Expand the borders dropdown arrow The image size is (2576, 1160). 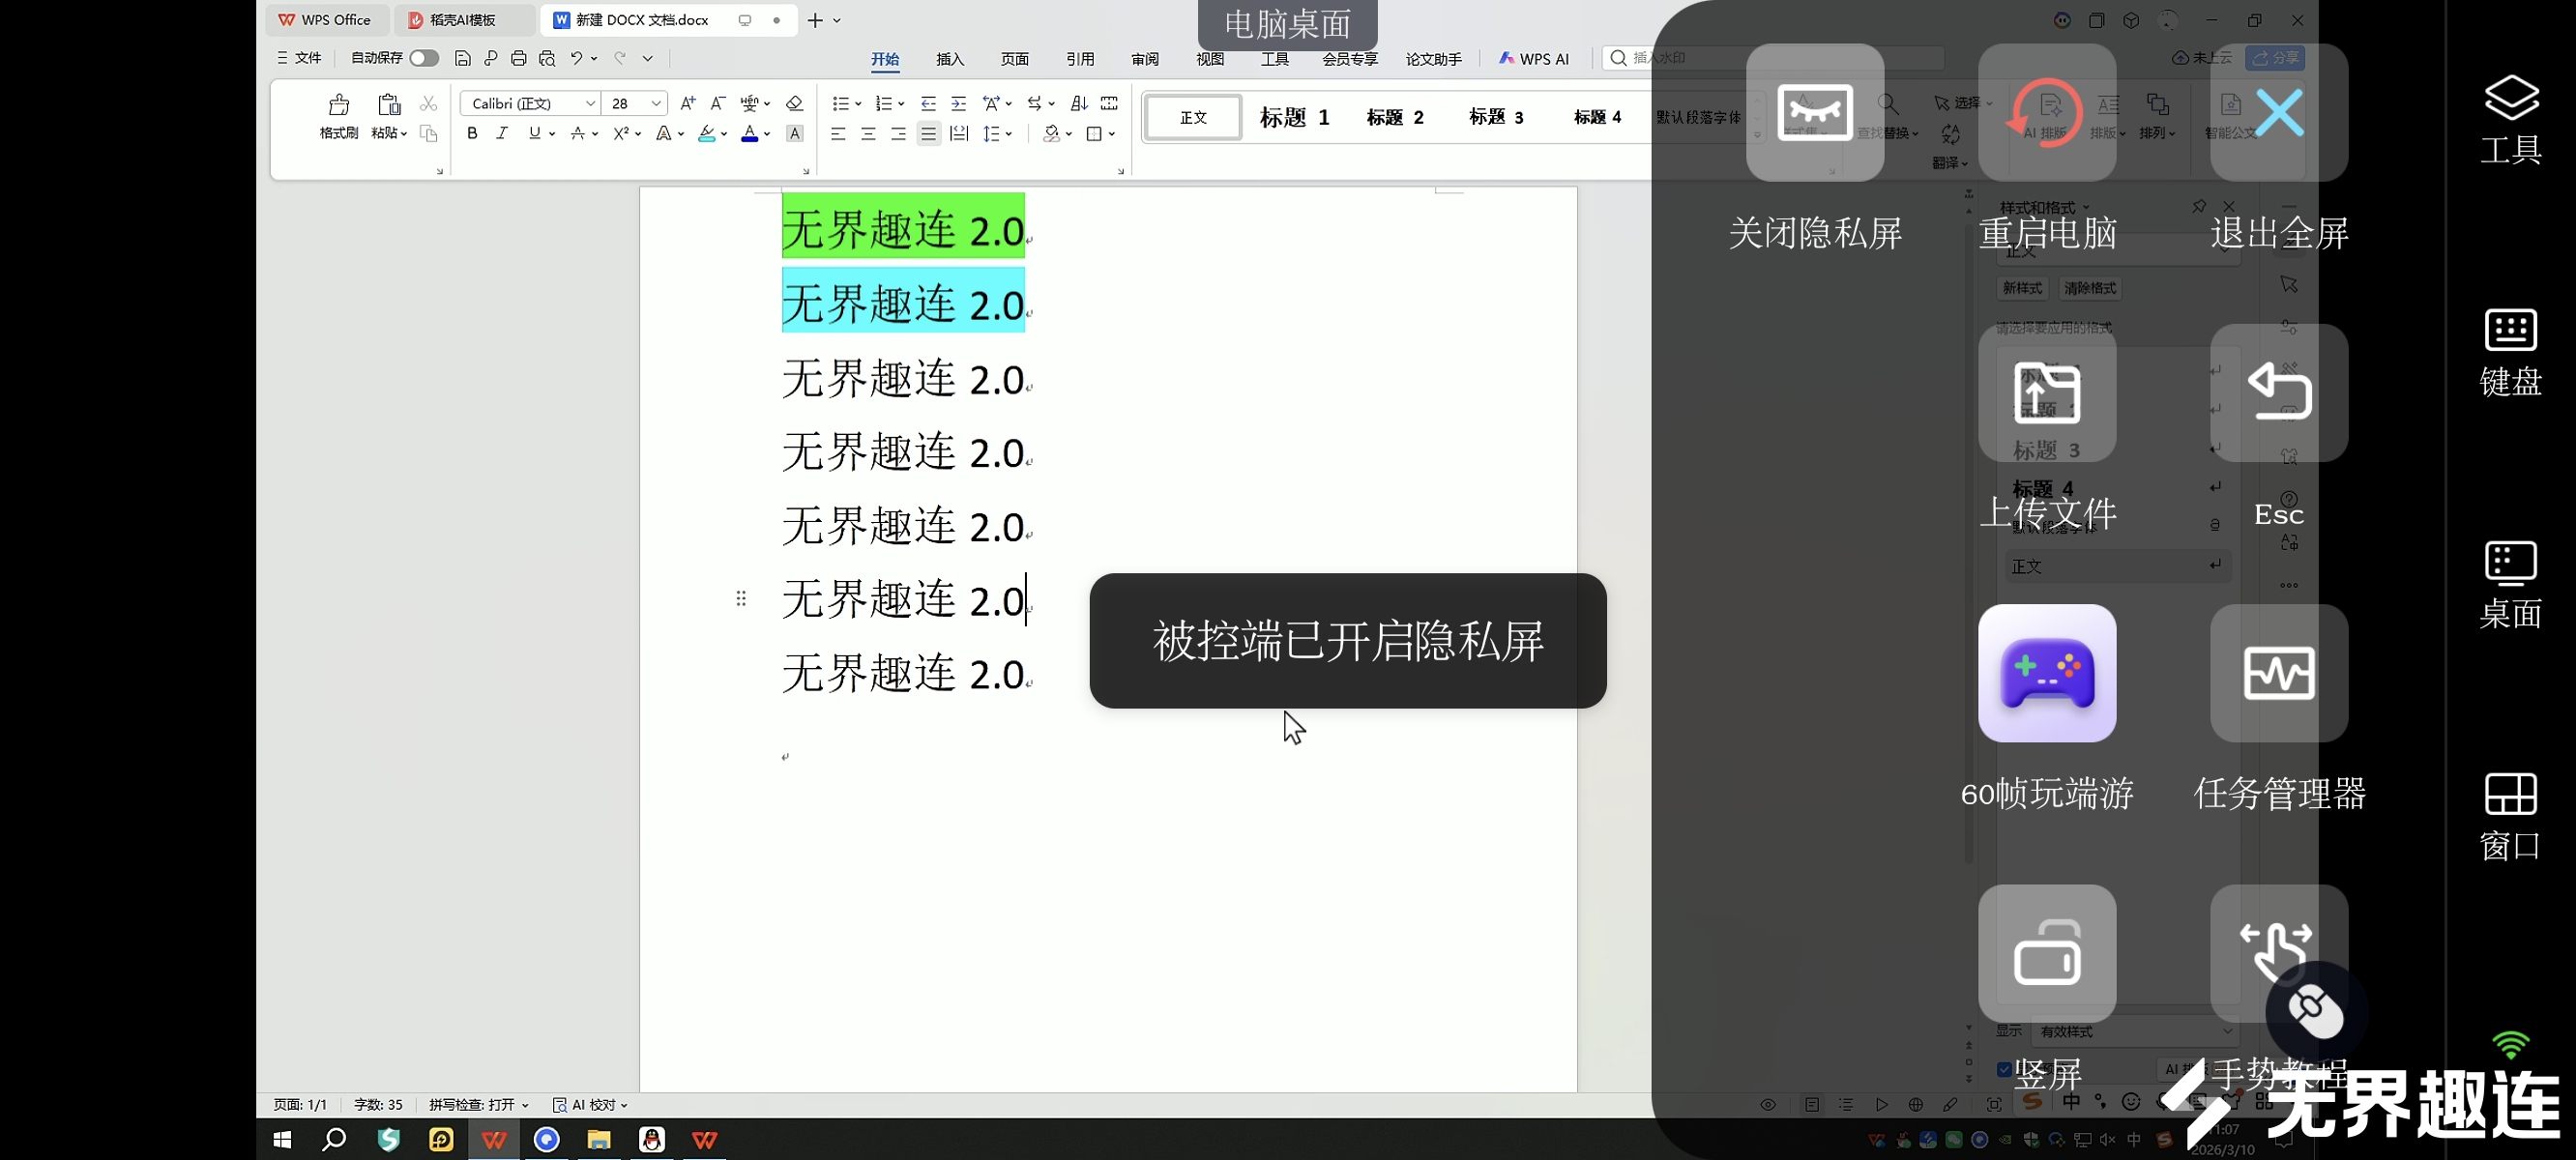point(1111,133)
